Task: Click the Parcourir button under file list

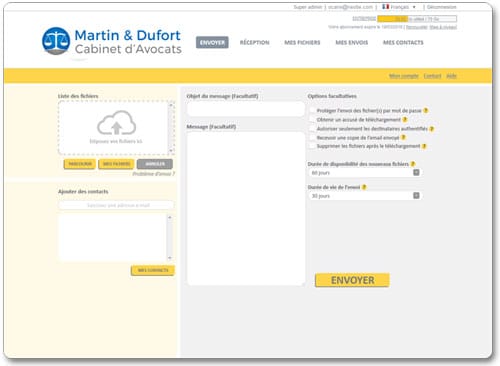Action: coord(80,164)
